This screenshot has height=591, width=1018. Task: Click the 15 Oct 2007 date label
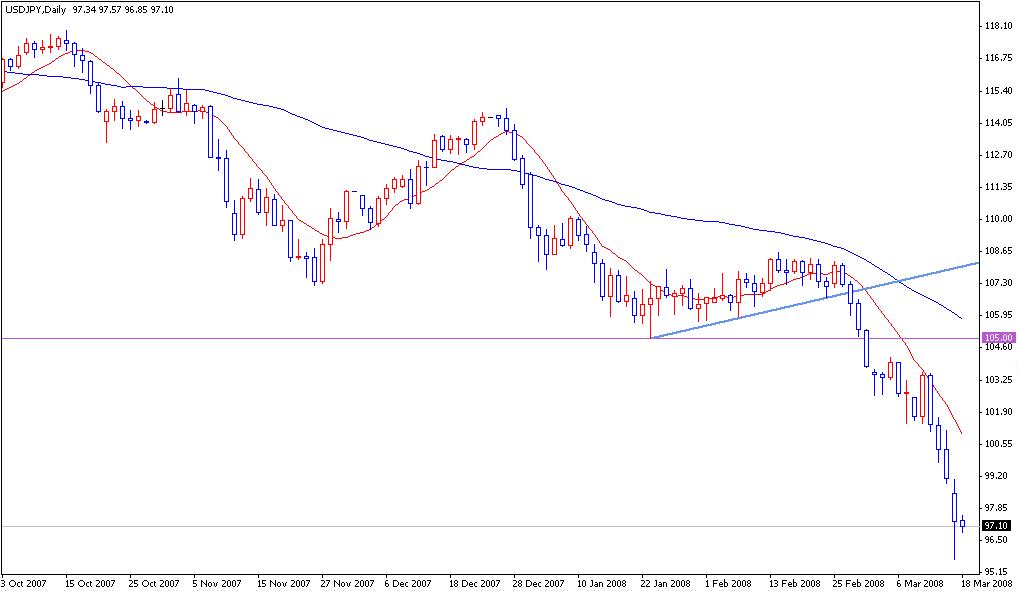click(x=90, y=583)
